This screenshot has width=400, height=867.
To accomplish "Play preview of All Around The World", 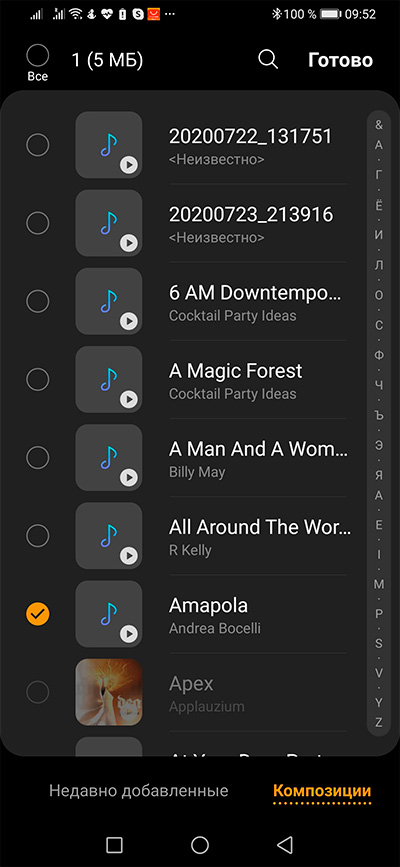I will tap(129, 555).
